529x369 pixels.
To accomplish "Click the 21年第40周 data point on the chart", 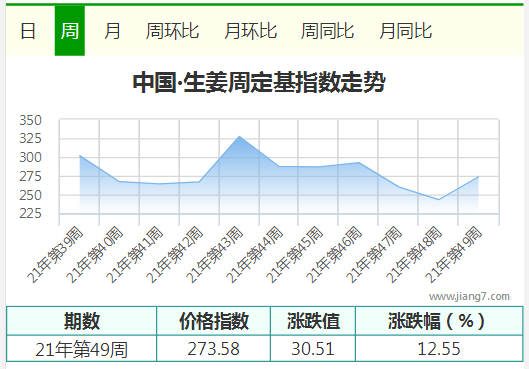I will (119, 181).
